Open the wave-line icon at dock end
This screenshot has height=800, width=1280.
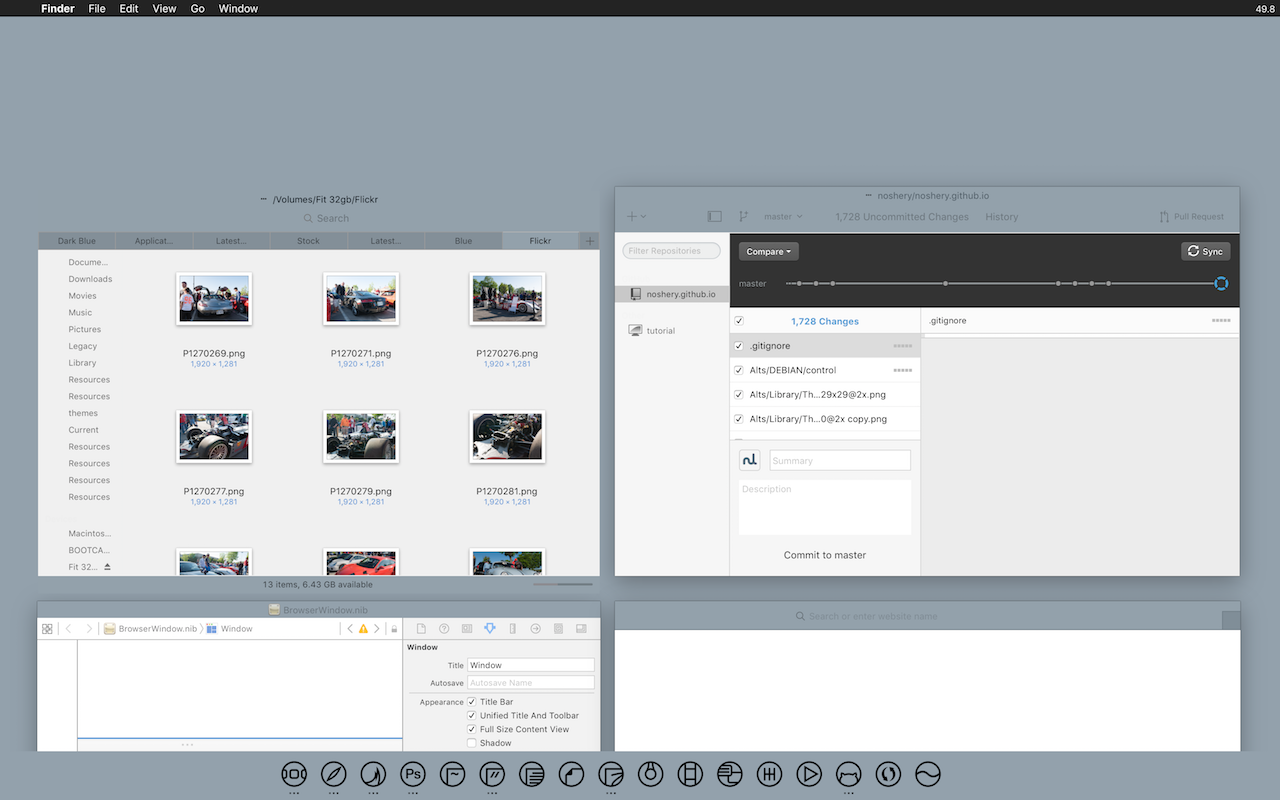click(x=928, y=774)
